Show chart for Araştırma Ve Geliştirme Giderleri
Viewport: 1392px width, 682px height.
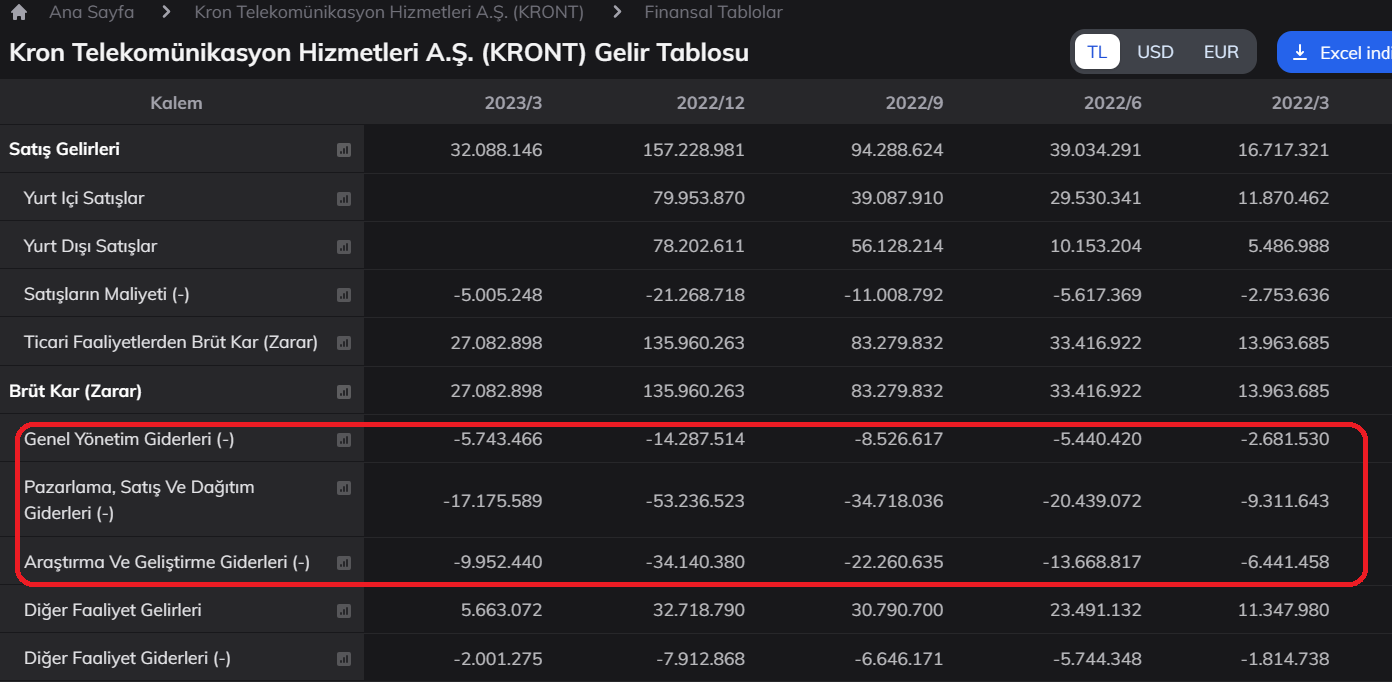344,563
